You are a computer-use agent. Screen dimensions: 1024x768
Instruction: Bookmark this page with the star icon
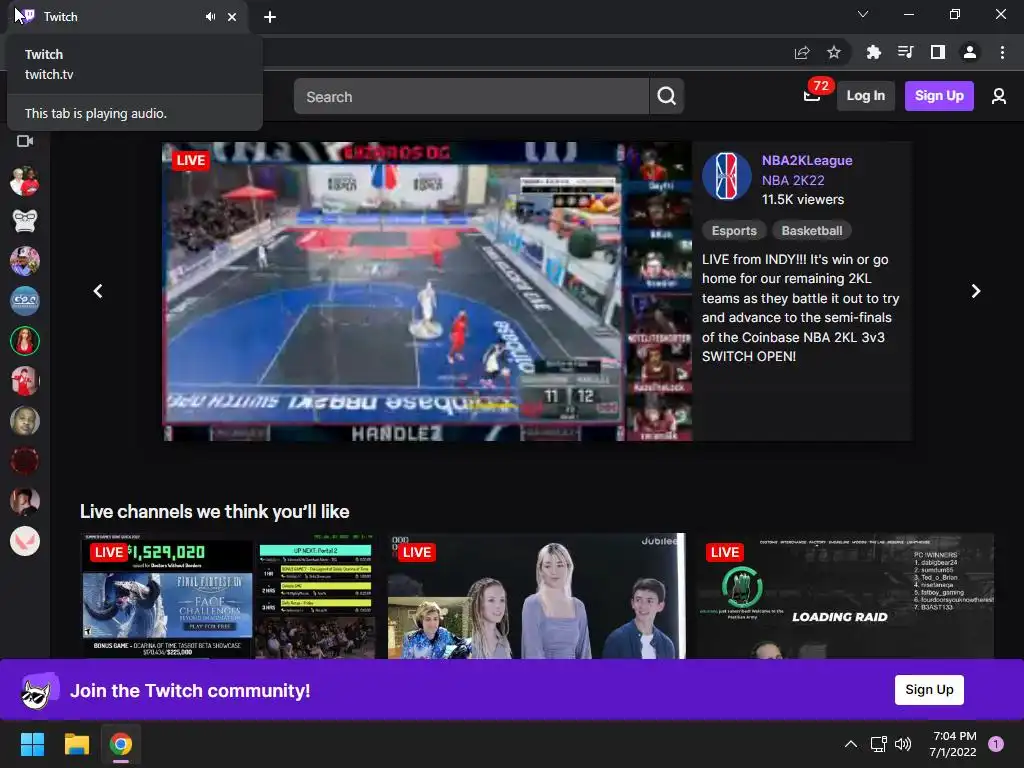click(833, 52)
